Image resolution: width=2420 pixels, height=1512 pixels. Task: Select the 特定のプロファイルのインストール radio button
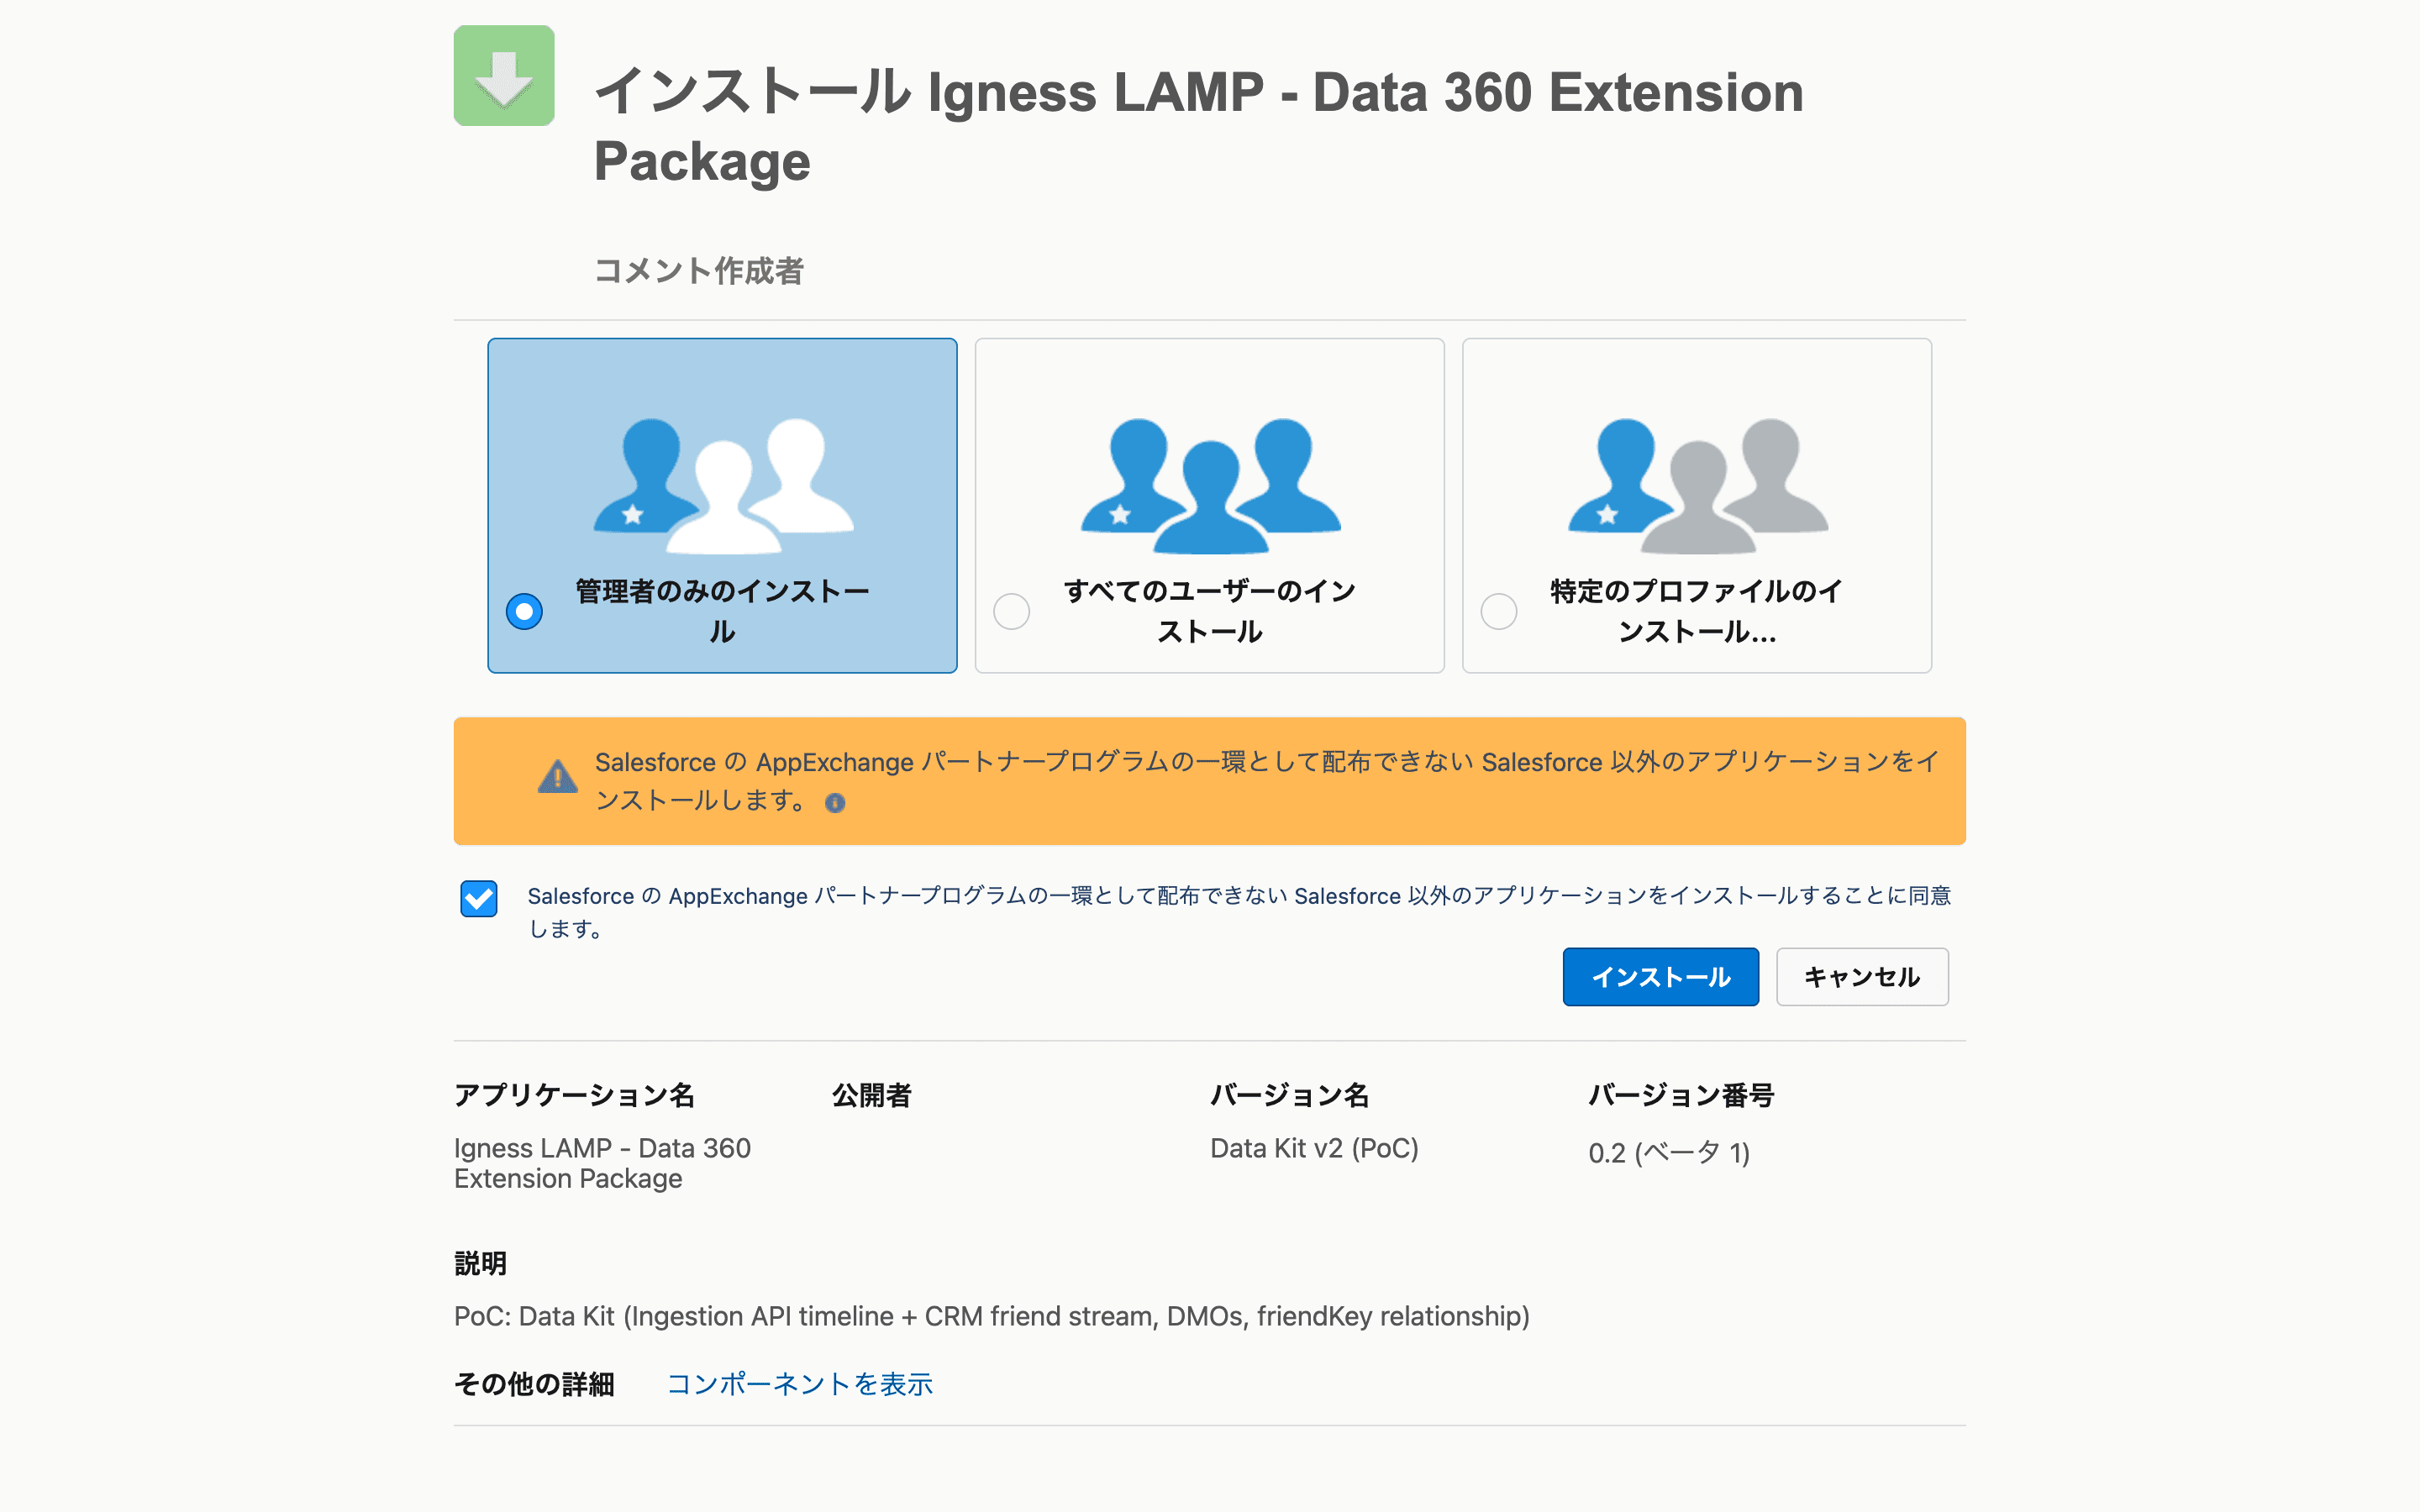[x=1498, y=611]
